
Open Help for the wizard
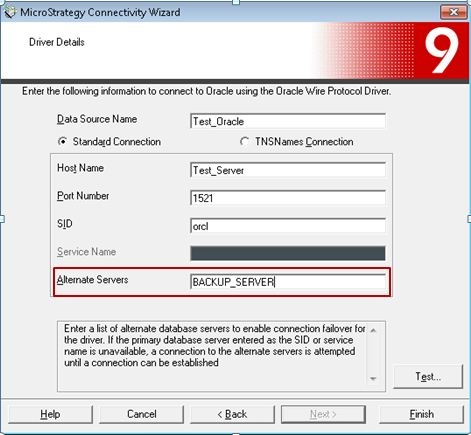(x=50, y=414)
